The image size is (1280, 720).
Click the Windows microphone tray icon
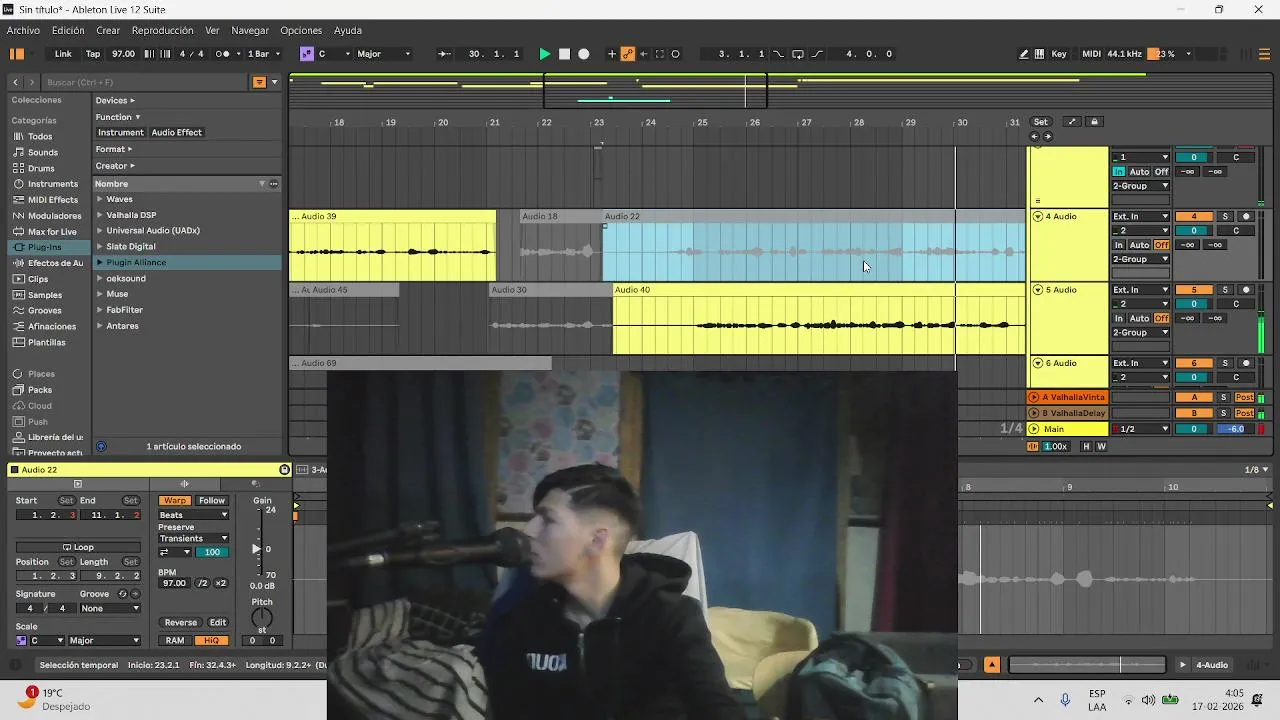1065,700
